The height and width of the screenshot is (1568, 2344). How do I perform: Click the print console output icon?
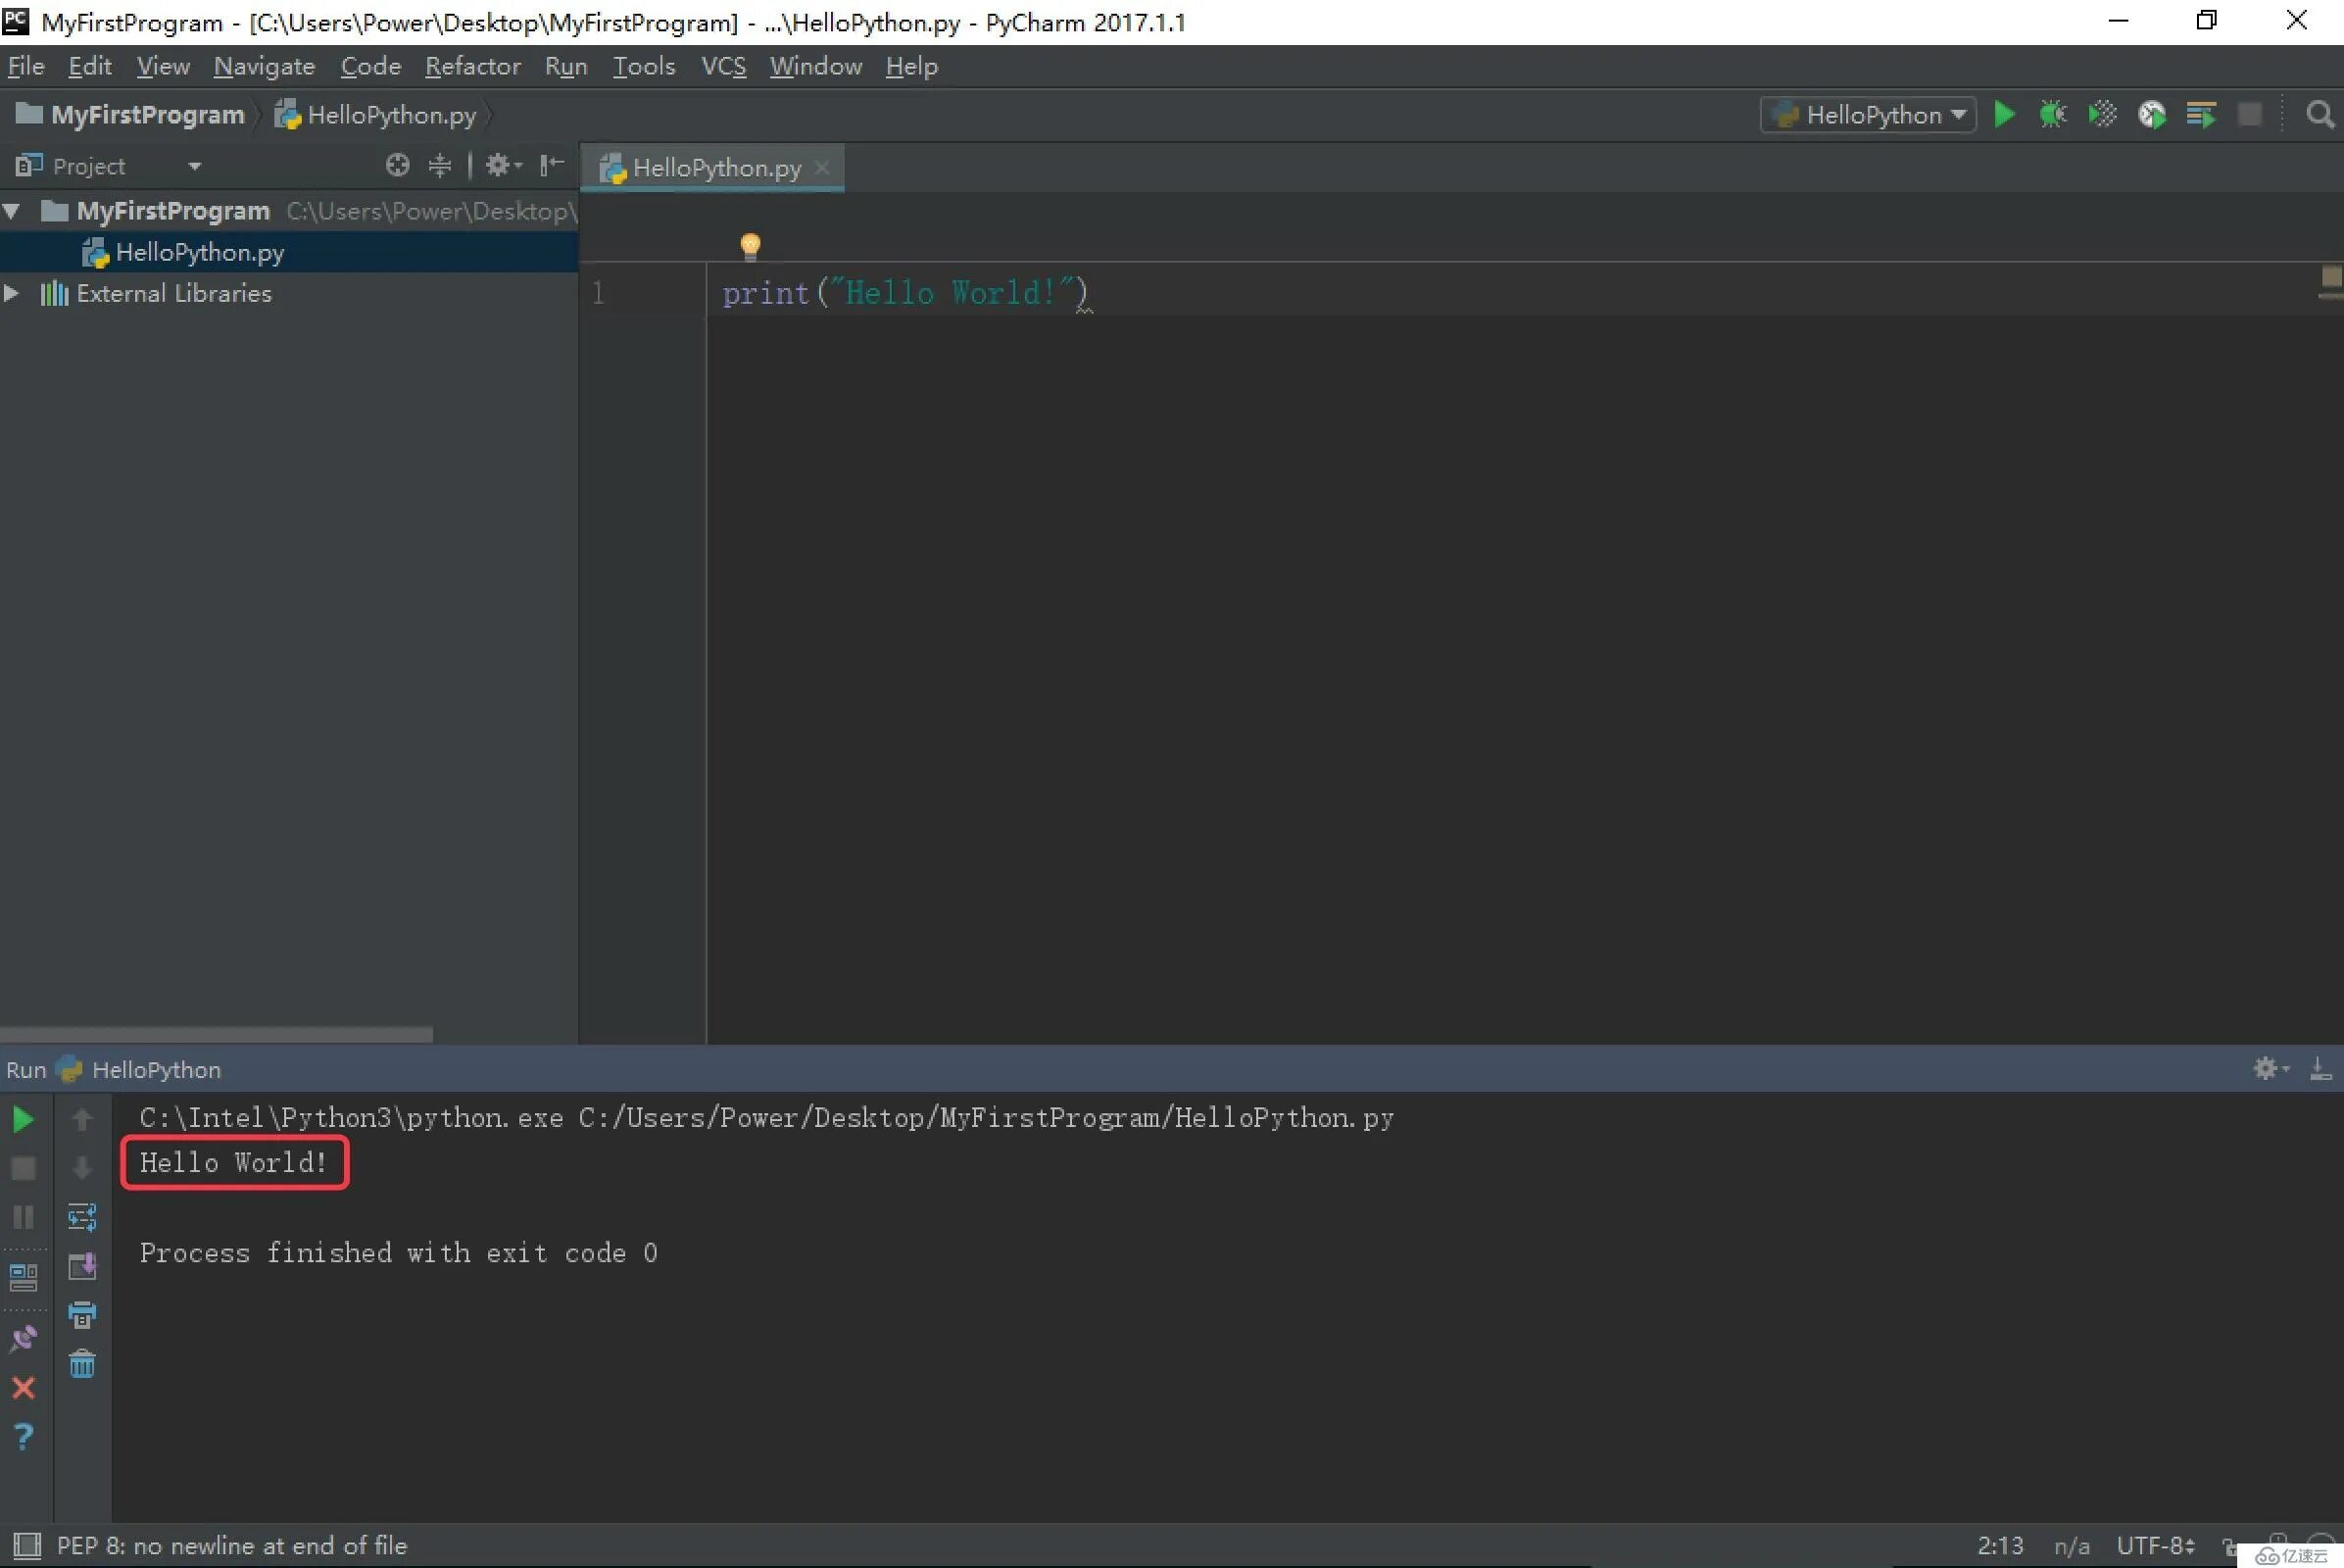pos(82,1315)
